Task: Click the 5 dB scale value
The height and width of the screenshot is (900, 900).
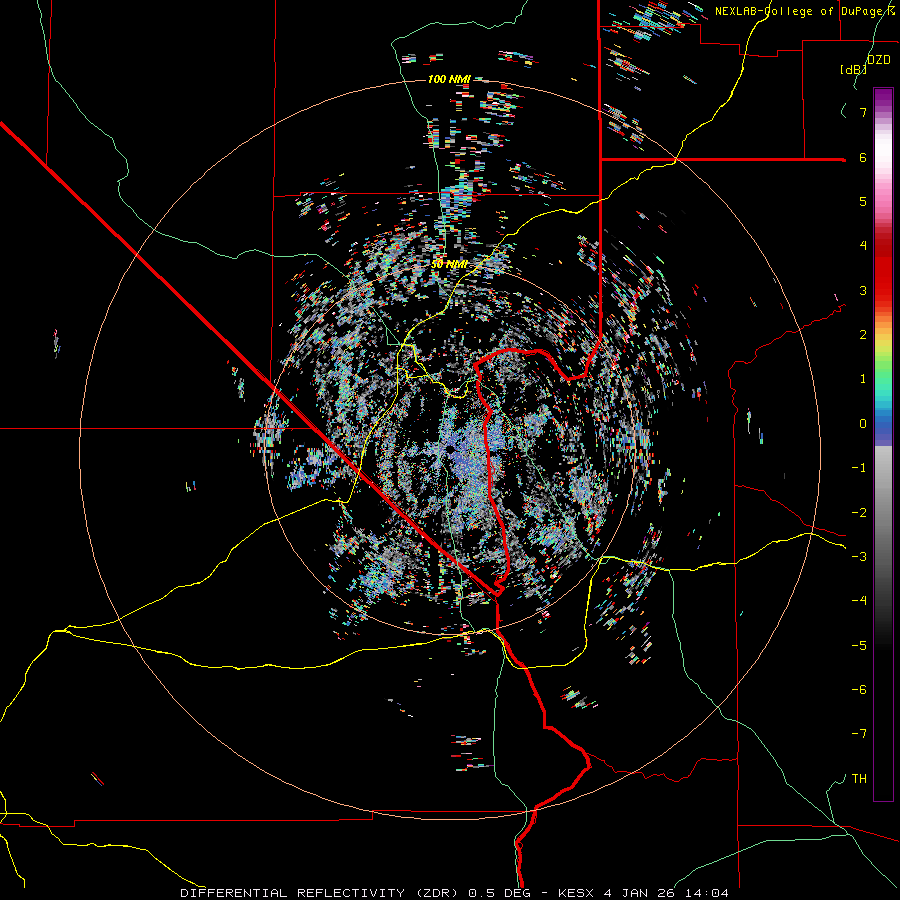Action: pyautogui.click(x=862, y=201)
